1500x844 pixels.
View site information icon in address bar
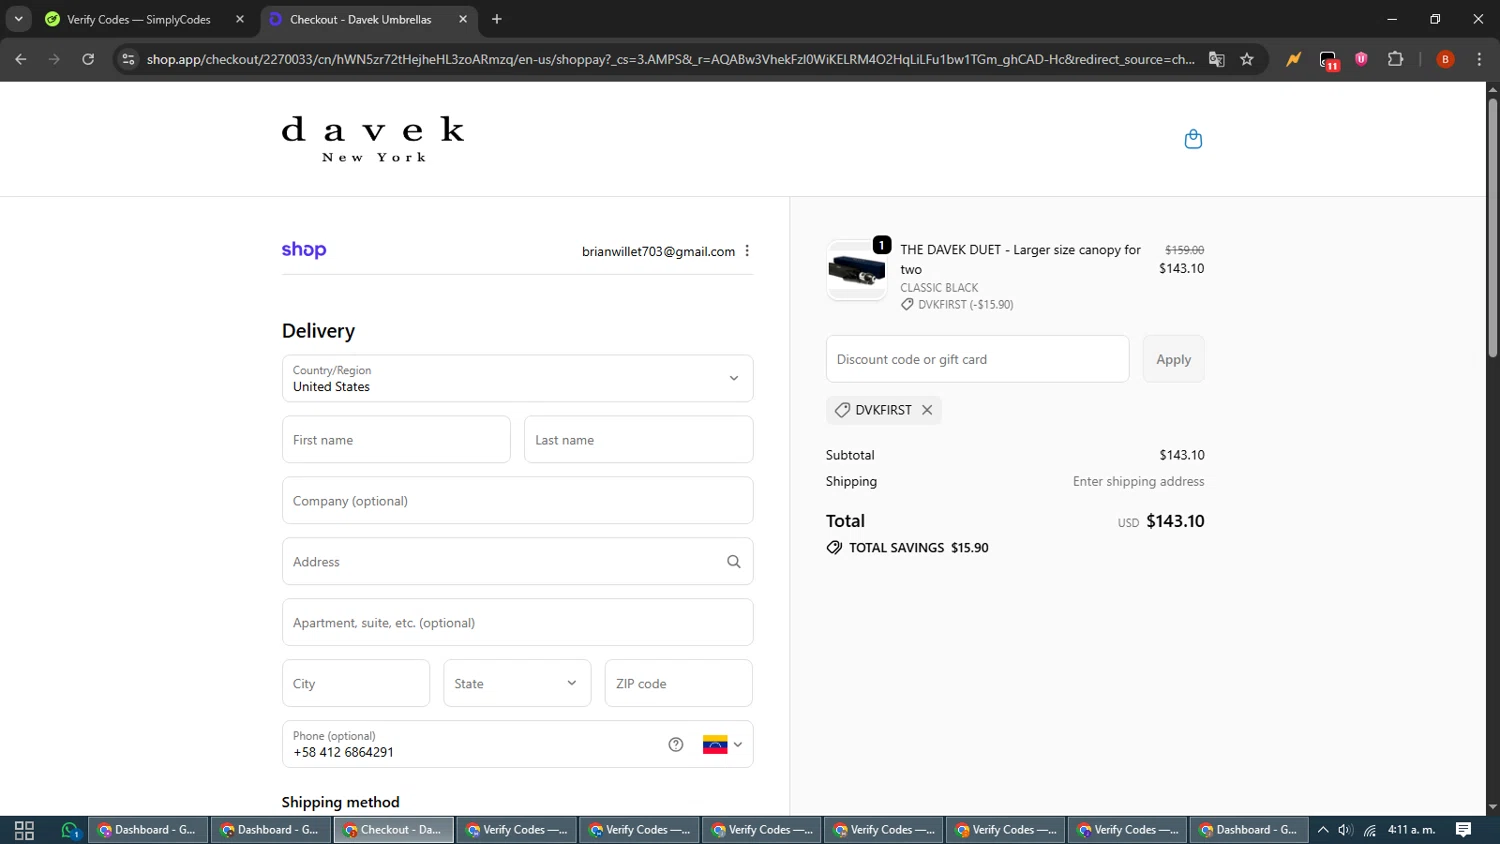click(x=128, y=59)
